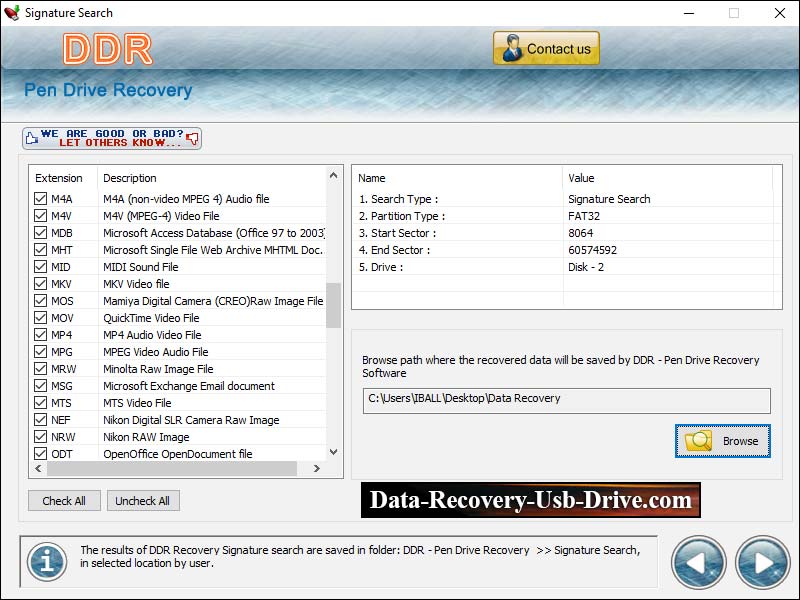This screenshot has height=600, width=800.
Task: Click the Signature Search title bar app icon
Action: pos(11,13)
